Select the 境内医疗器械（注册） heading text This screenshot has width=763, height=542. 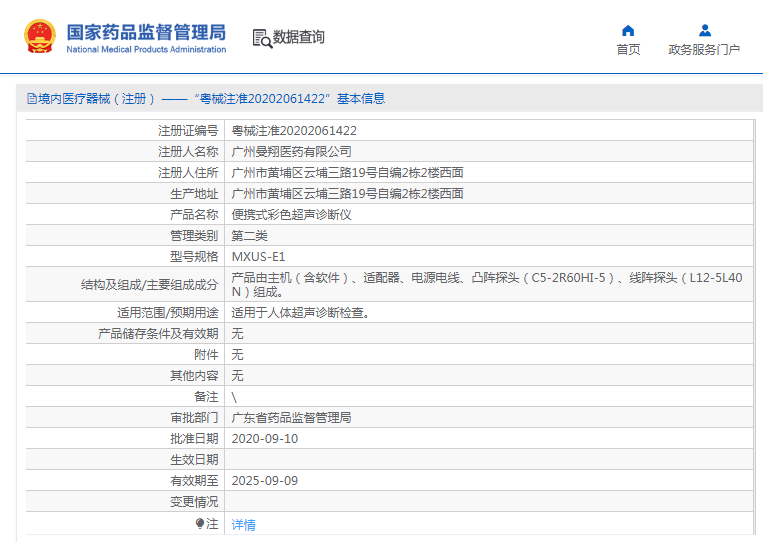pyautogui.click(x=97, y=99)
